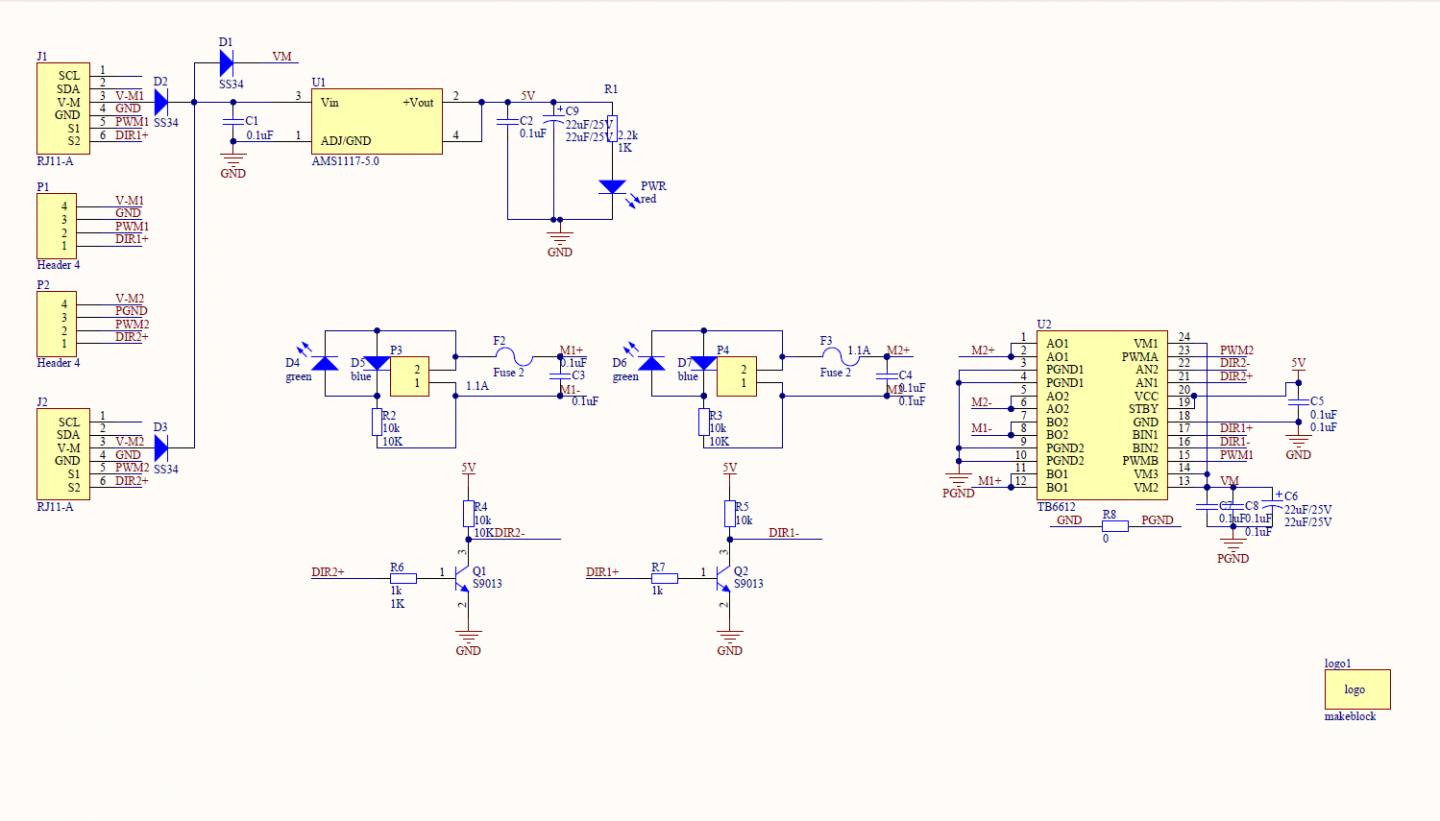This screenshot has width=1440, height=821.
Task: Click the GND symbol below capacitor C1
Action: click(x=232, y=165)
